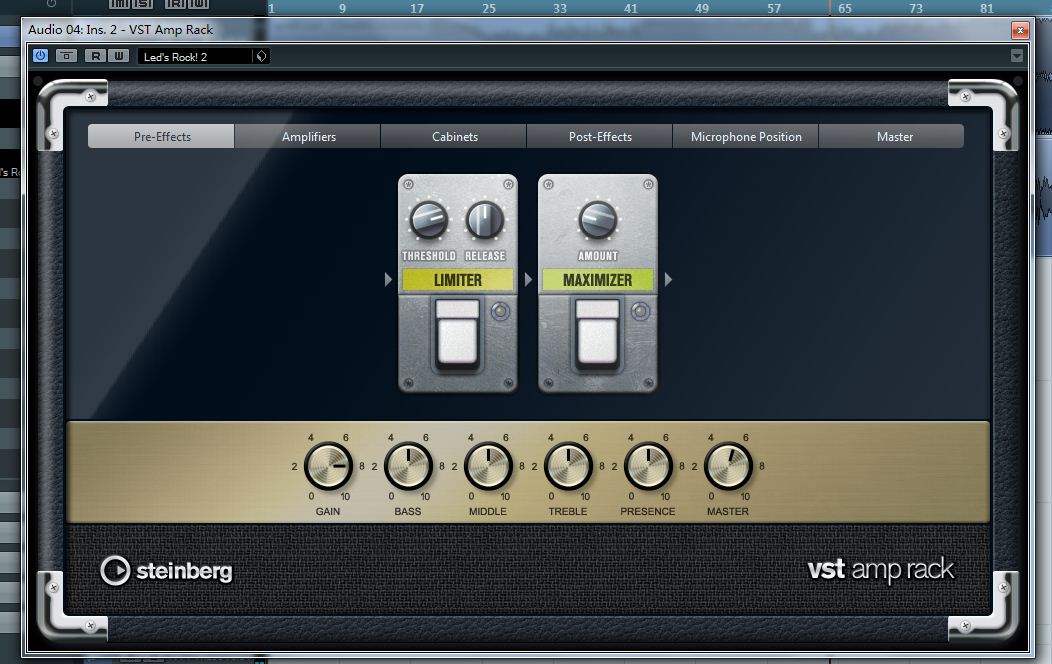Click bar 73 on the project ruler
Screen dimensions: 1052x664
pos(915,8)
